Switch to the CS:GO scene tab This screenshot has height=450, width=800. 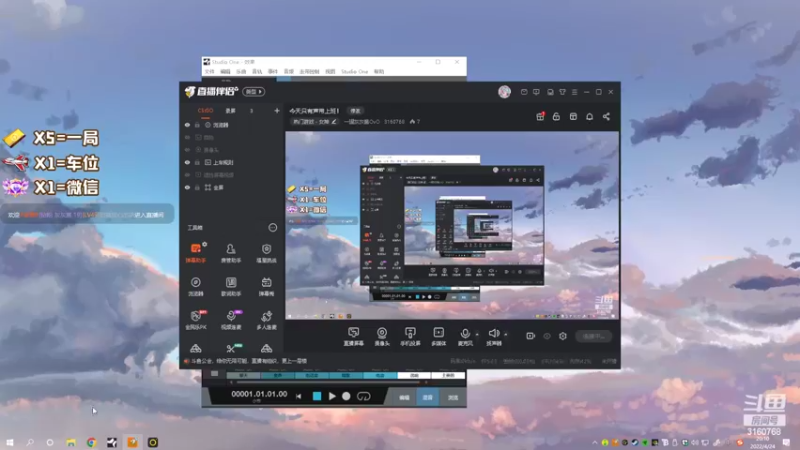[206, 111]
